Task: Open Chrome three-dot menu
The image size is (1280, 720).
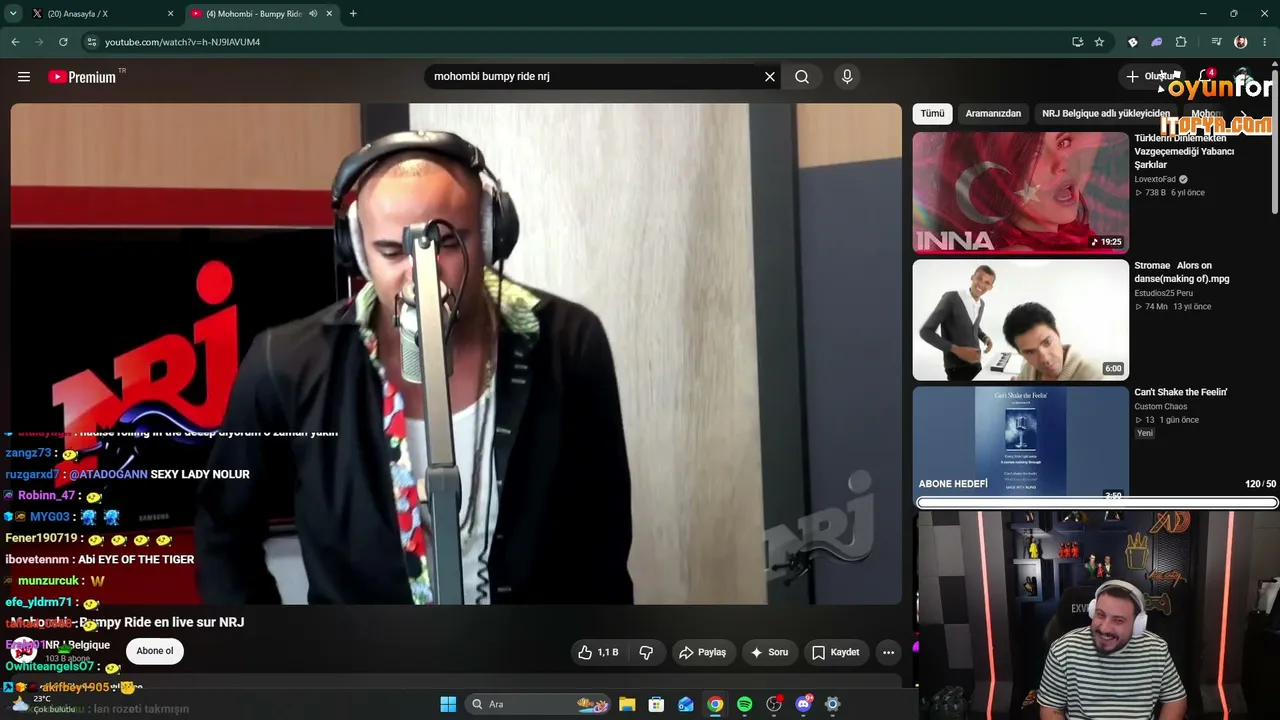Action: tap(1265, 42)
